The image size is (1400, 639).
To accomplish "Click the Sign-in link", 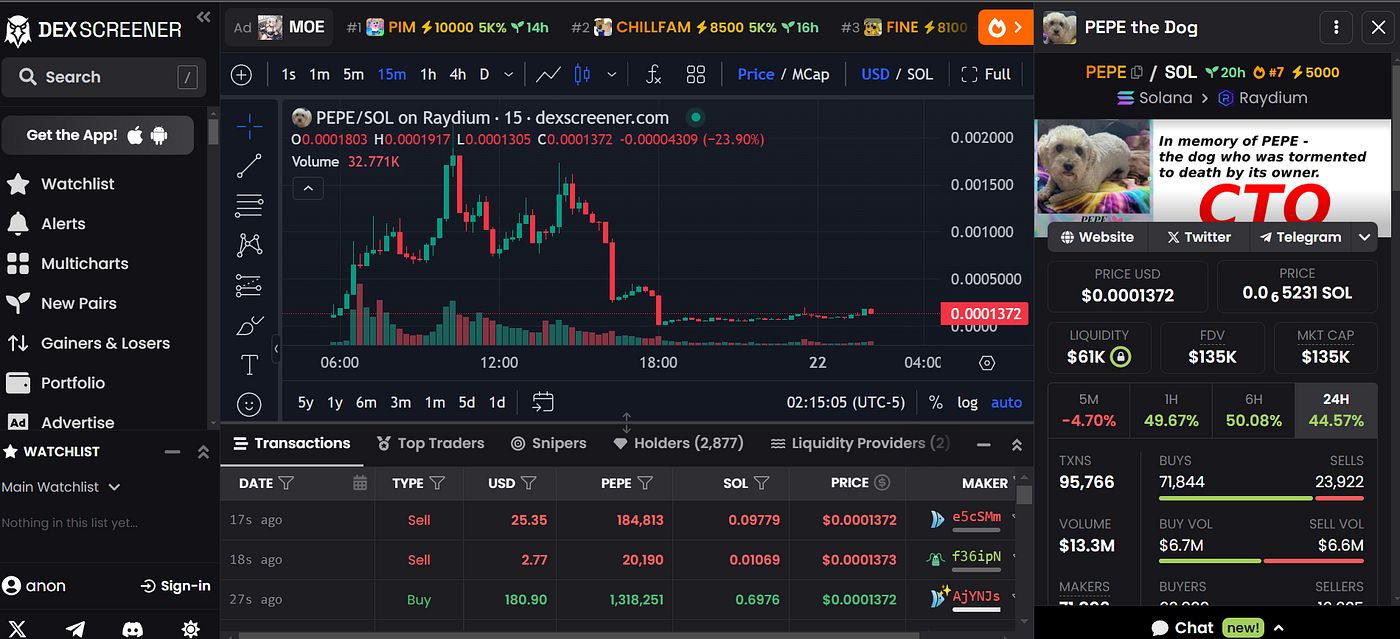I will click(x=175, y=586).
